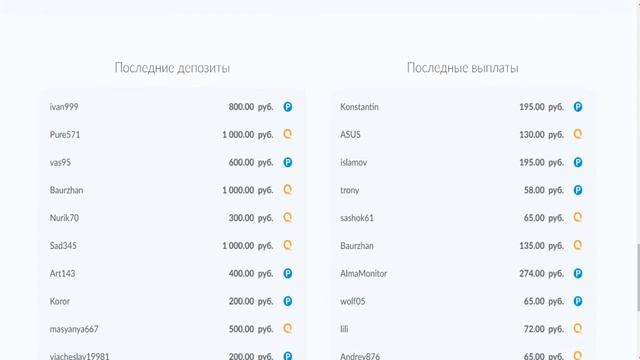Click the 300.00 руб. deposit amount
Image resolution: width=640 pixels, height=360 pixels.
(x=251, y=218)
